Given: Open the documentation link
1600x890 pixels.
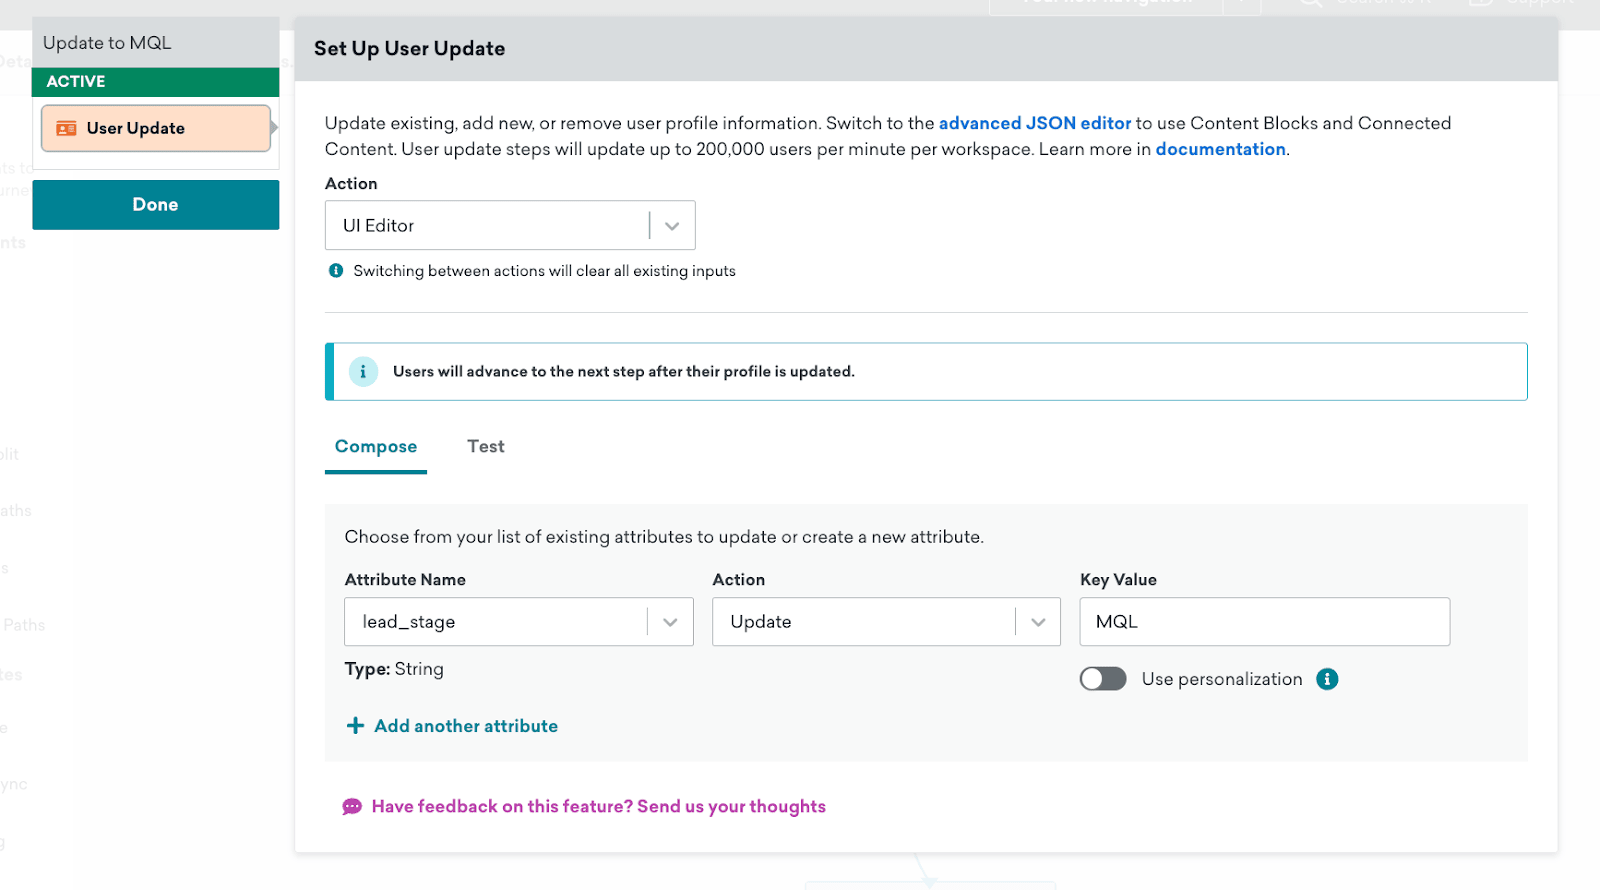Looking at the screenshot, I should [1220, 149].
